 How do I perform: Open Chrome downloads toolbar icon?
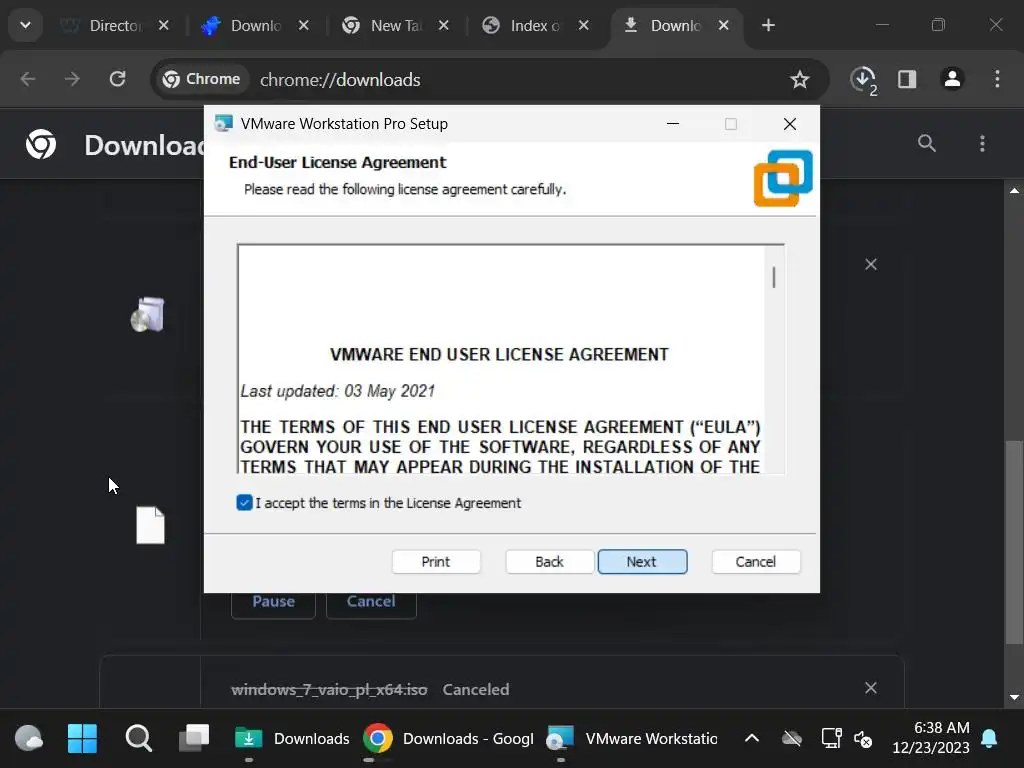863,80
